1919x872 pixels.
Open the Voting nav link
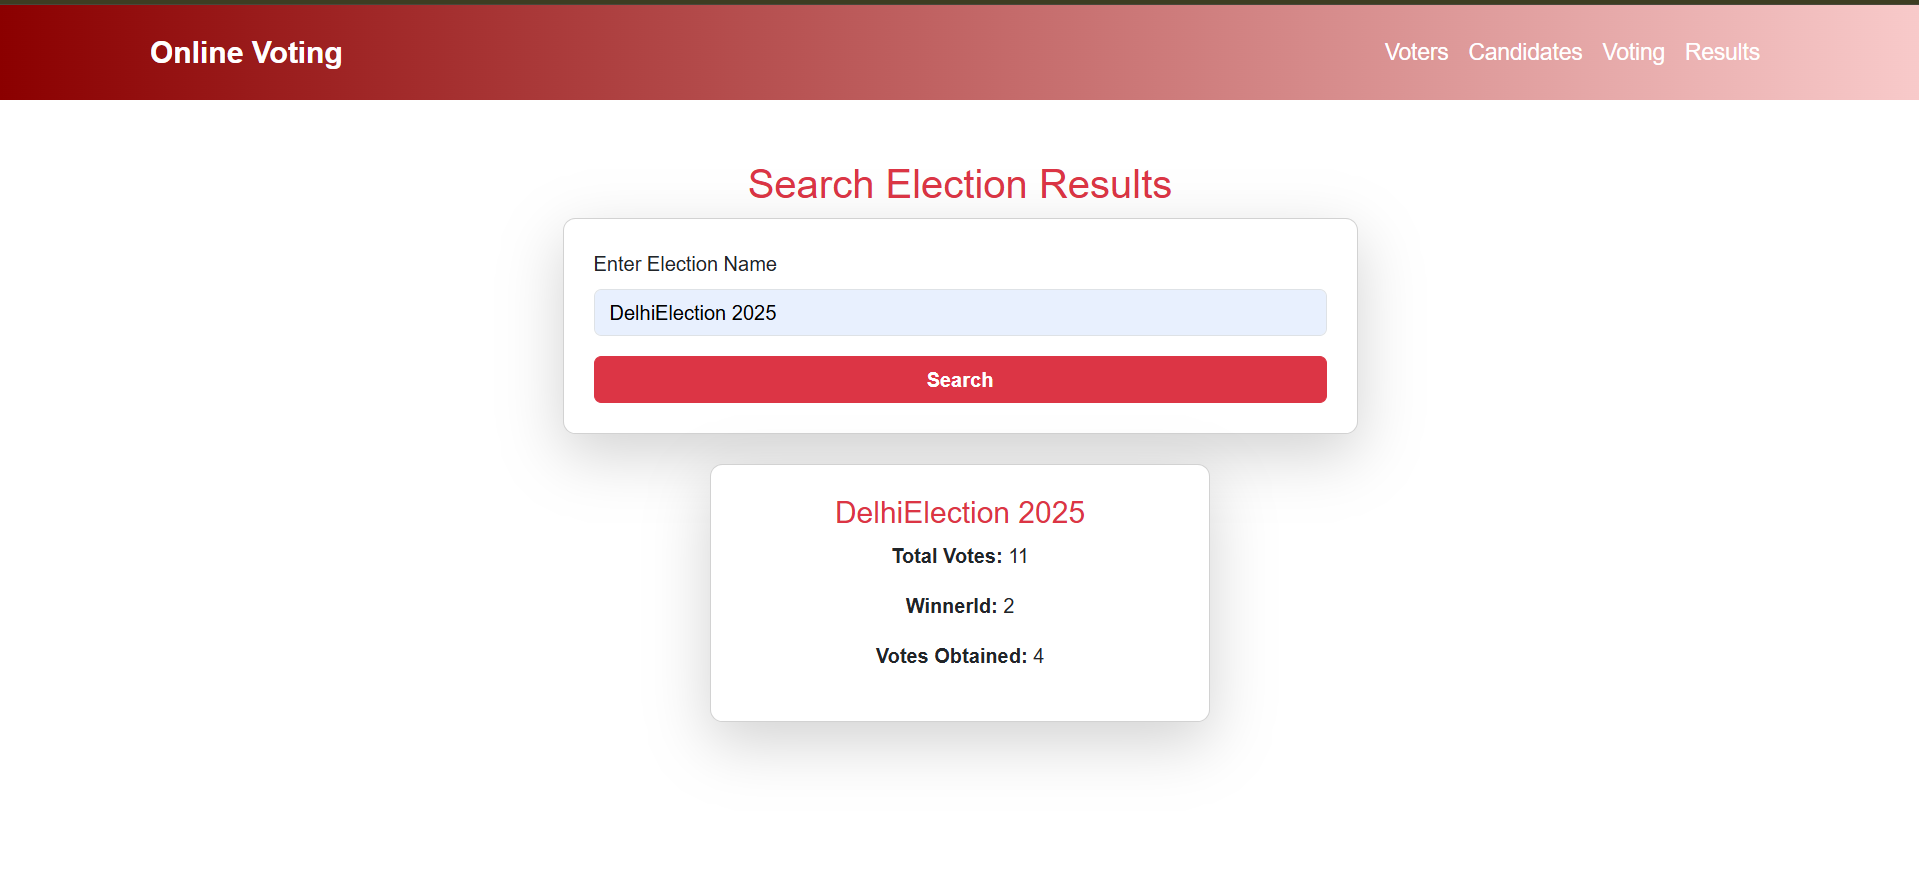[1633, 52]
